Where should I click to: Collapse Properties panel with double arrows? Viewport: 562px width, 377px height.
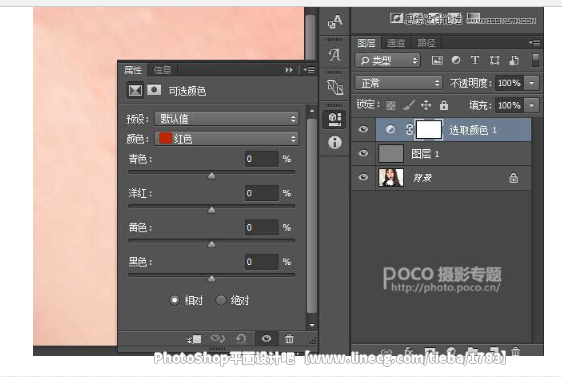pos(289,70)
